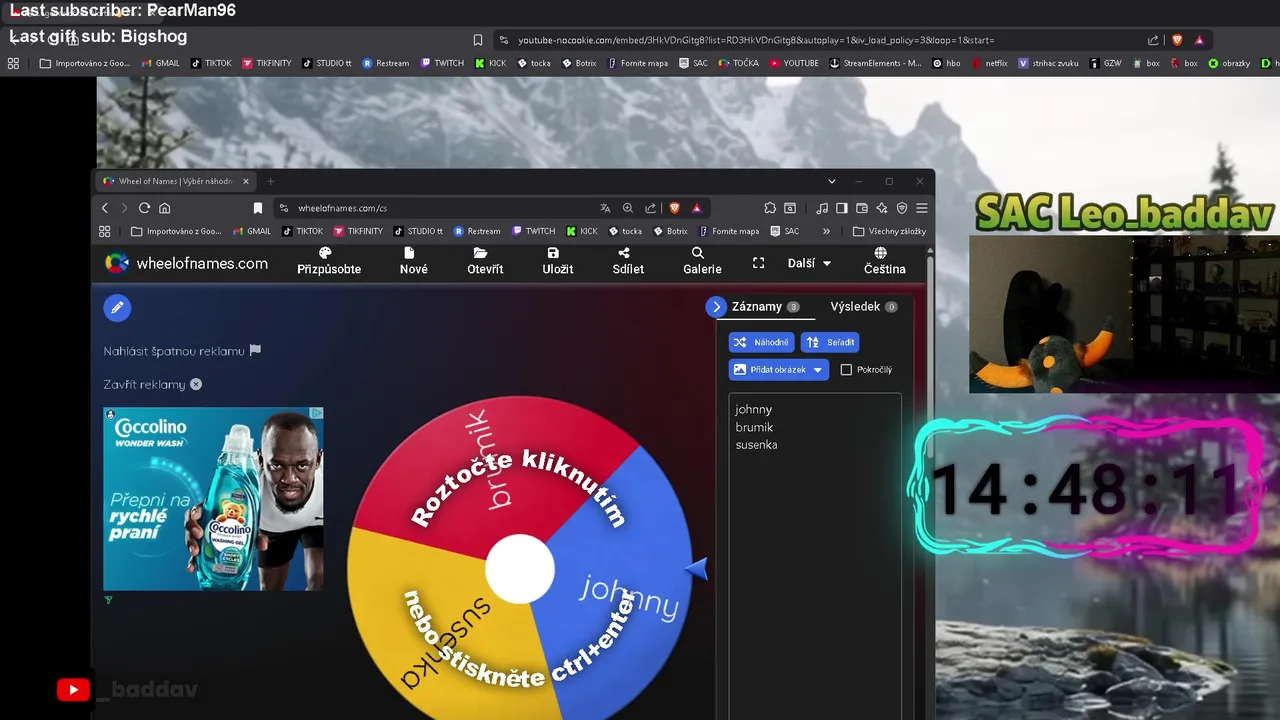
Task: Expand hidden bookmarks overflow chevron
Action: tap(826, 231)
